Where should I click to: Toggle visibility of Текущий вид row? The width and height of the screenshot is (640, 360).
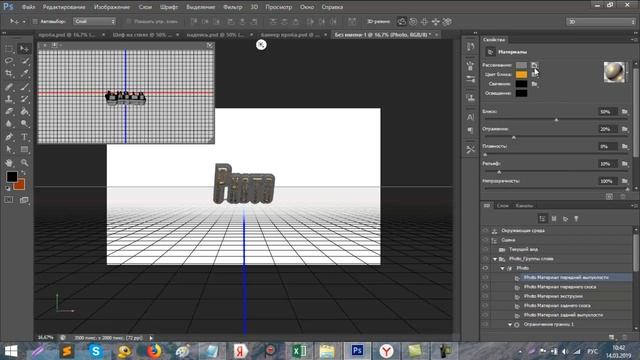[485, 249]
